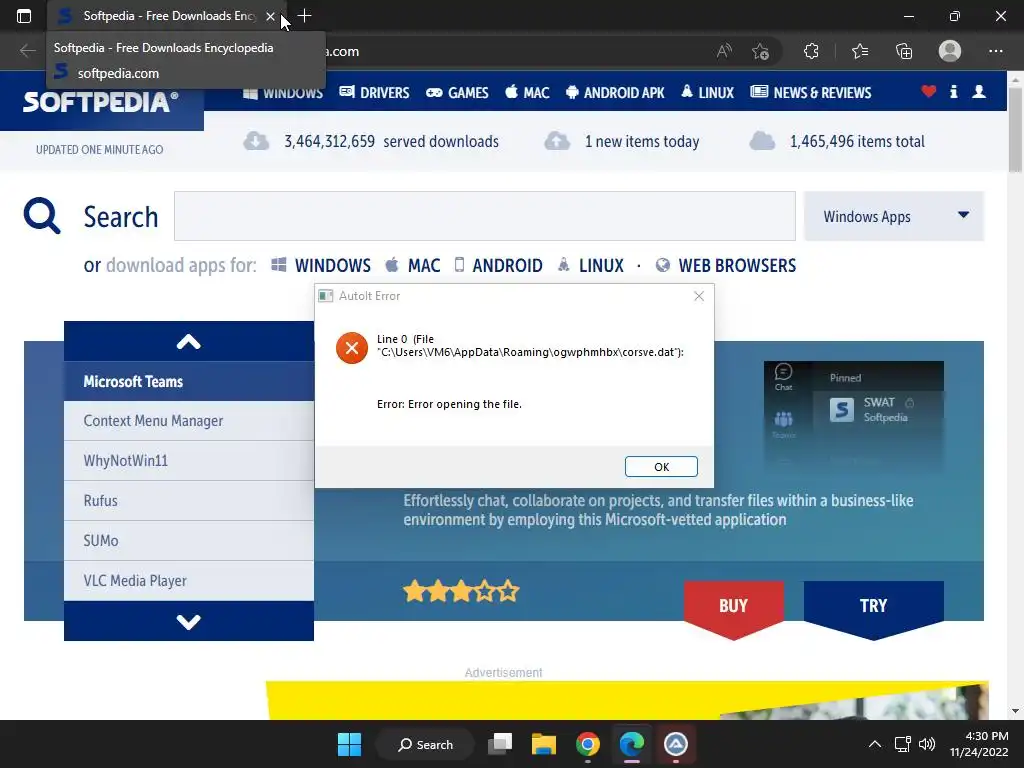Move the app list down with chevron
This screenshot has width=1024, height=768.
click(x=189, y=621)
